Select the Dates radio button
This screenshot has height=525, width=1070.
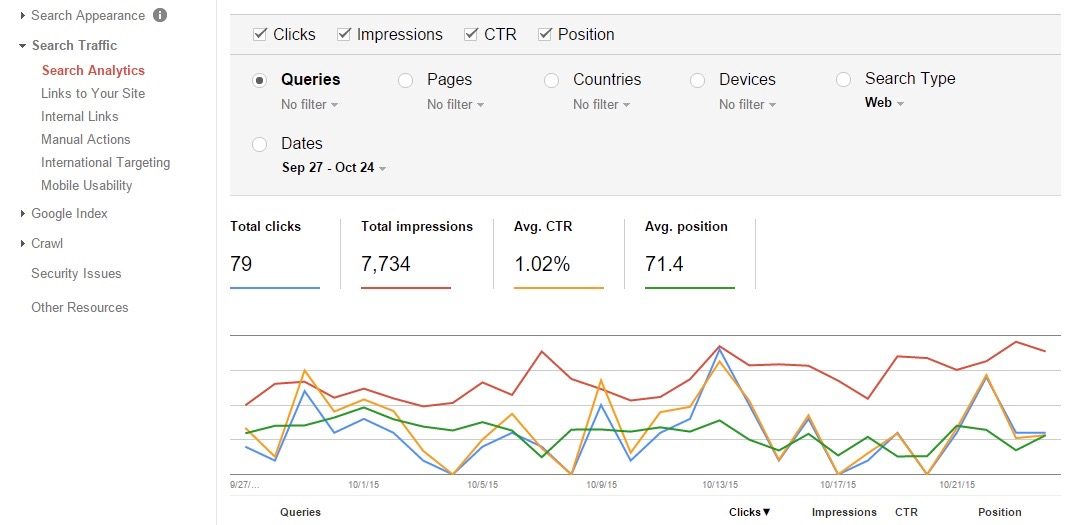pyautogui.click(x=259, y=145)
